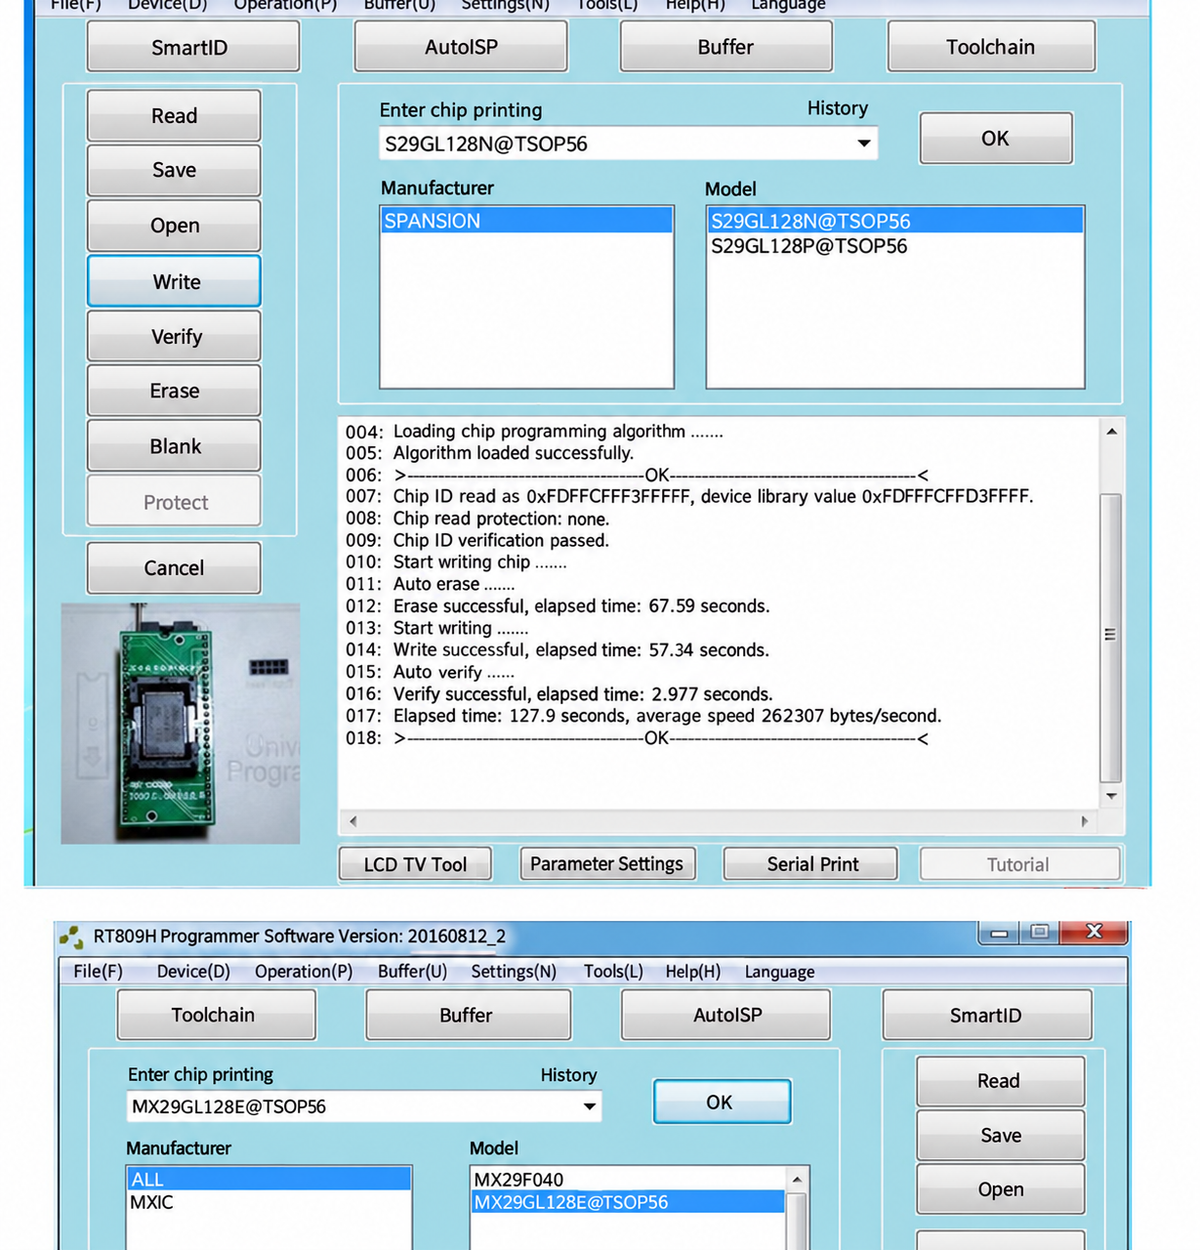The image size is (1200, 1250).
Task: Open File(F) menu in lower window
Action: pos(98,972)
